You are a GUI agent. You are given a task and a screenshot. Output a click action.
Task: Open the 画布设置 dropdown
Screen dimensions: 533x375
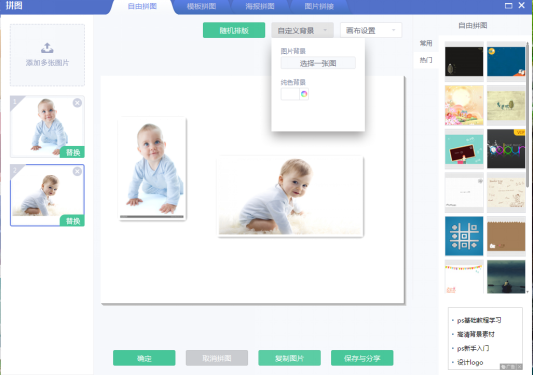click(371, 30)
